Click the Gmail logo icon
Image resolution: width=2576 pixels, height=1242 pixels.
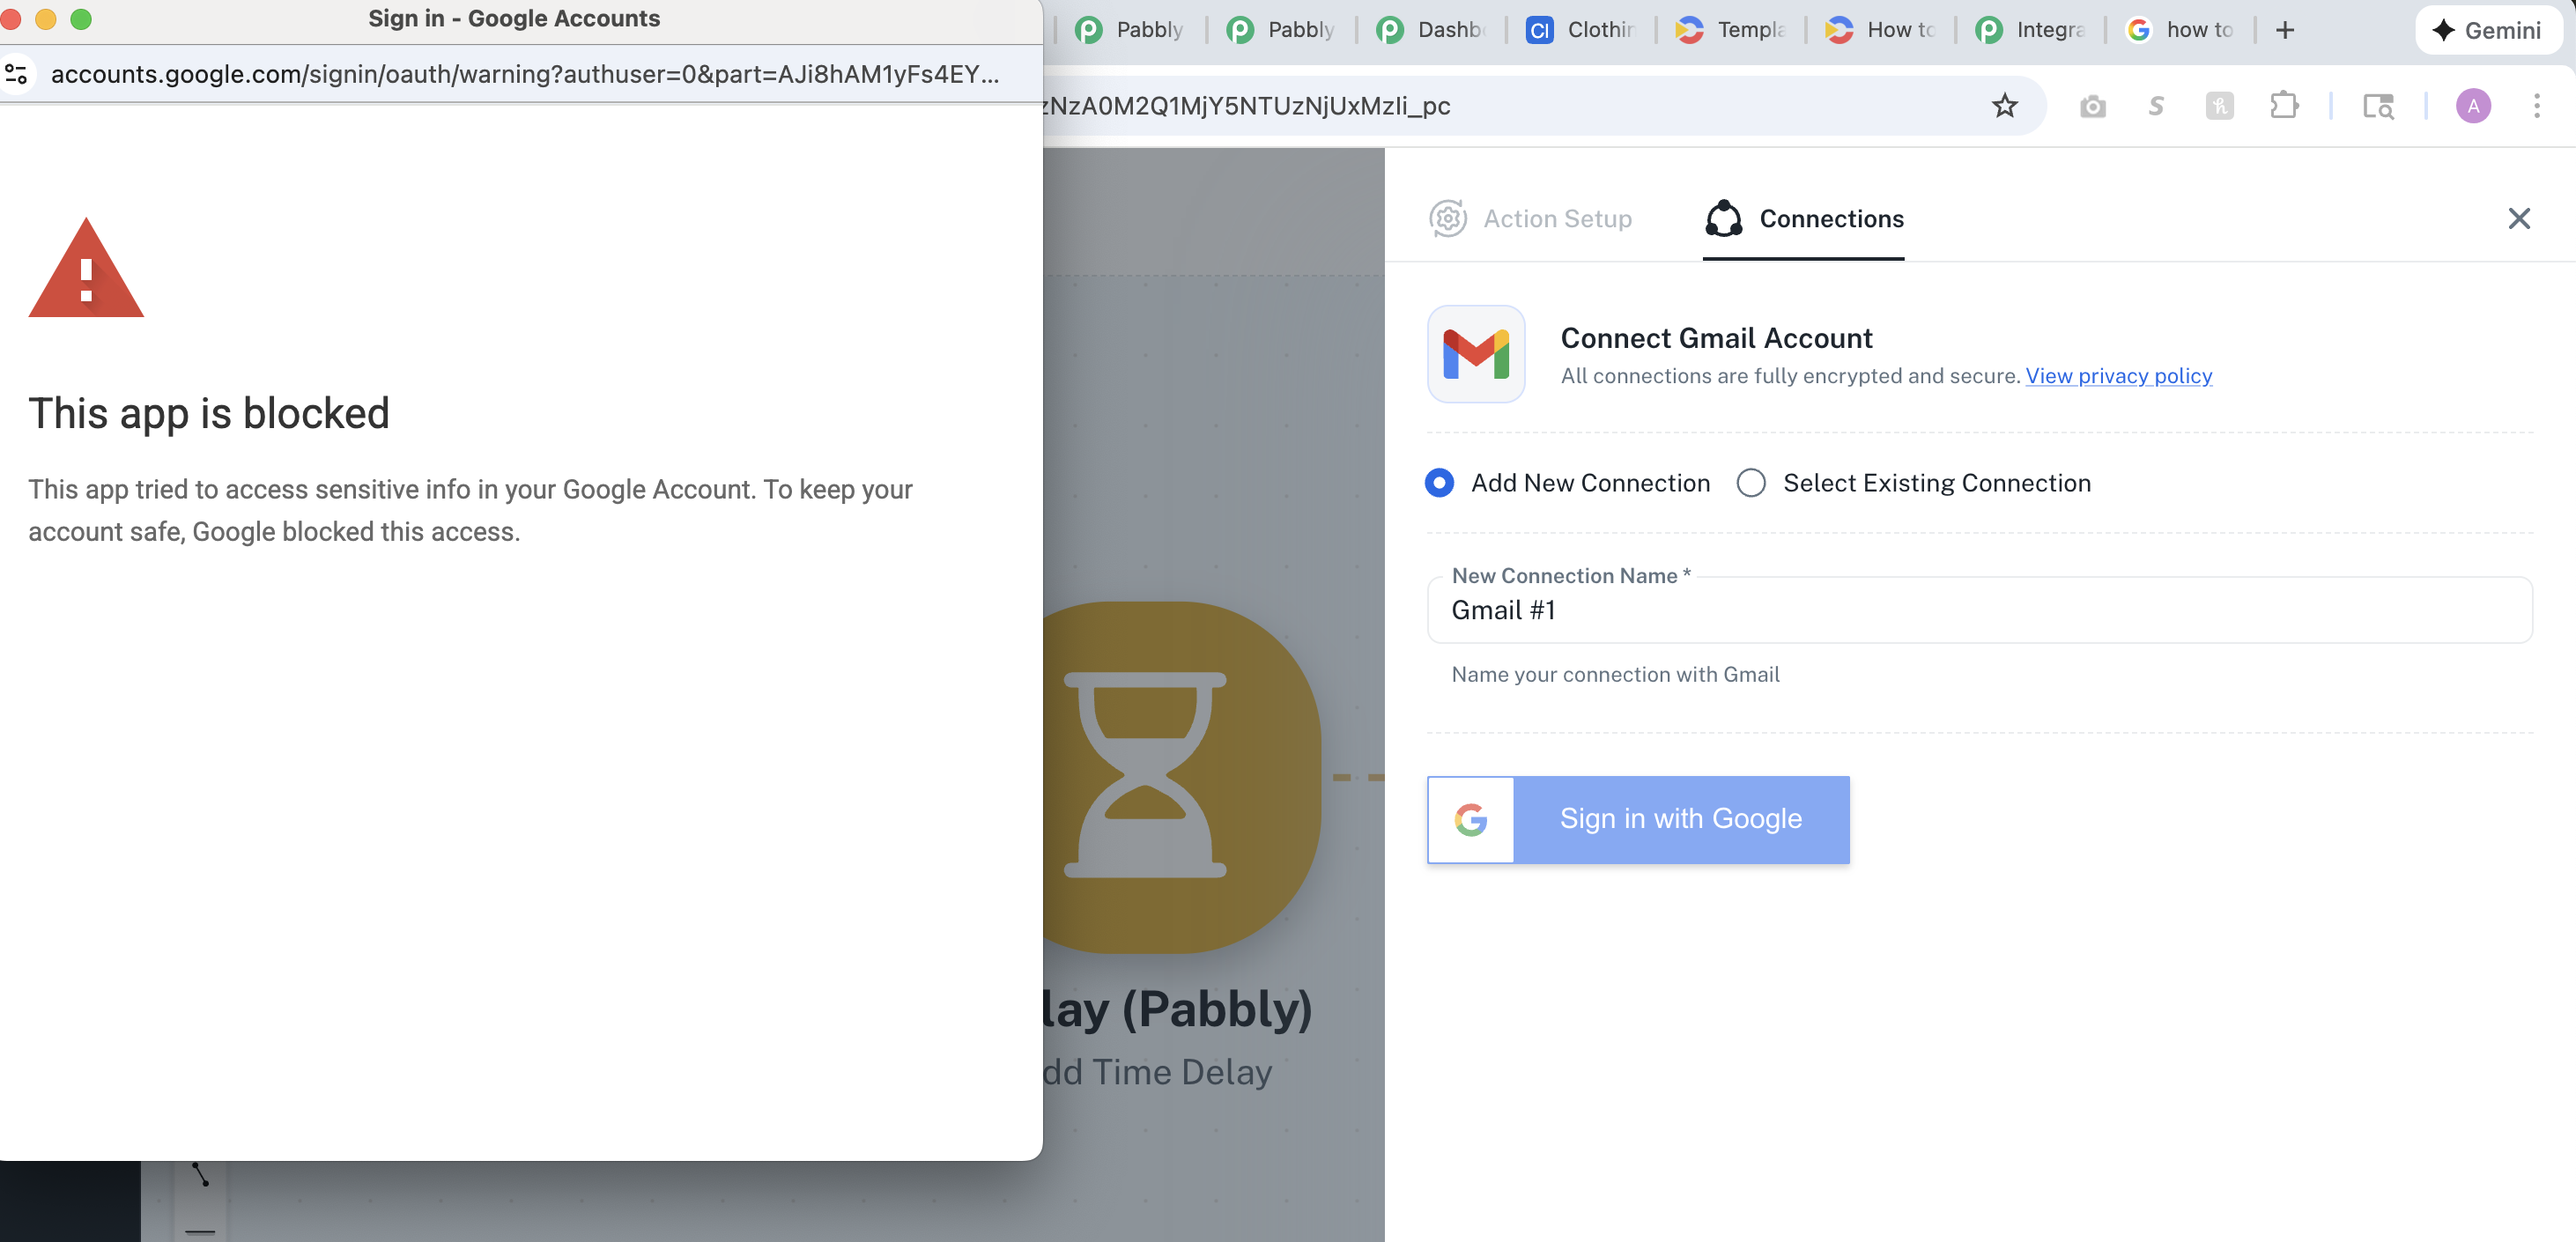point(1475,354)
